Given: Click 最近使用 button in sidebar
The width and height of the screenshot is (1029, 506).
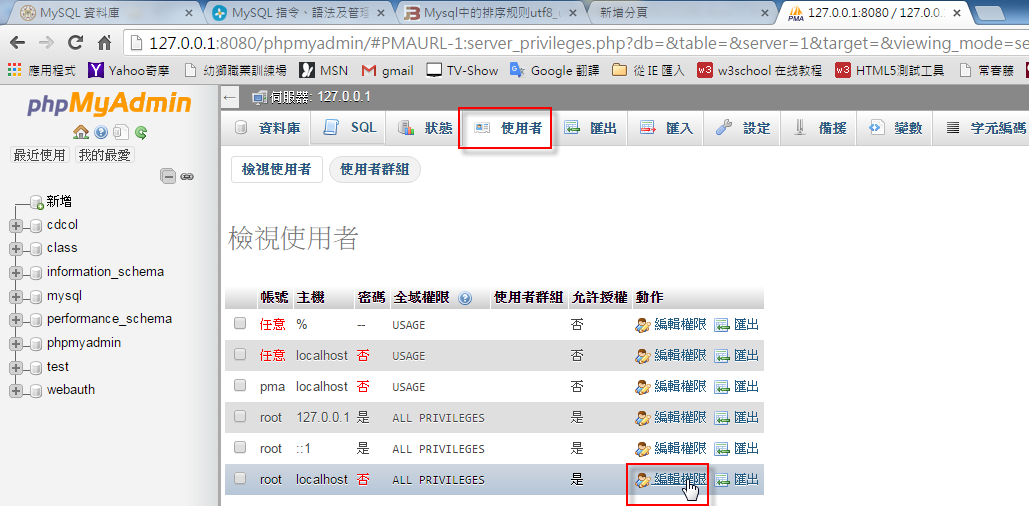Looking at the screenshot, I should point(40,156).
